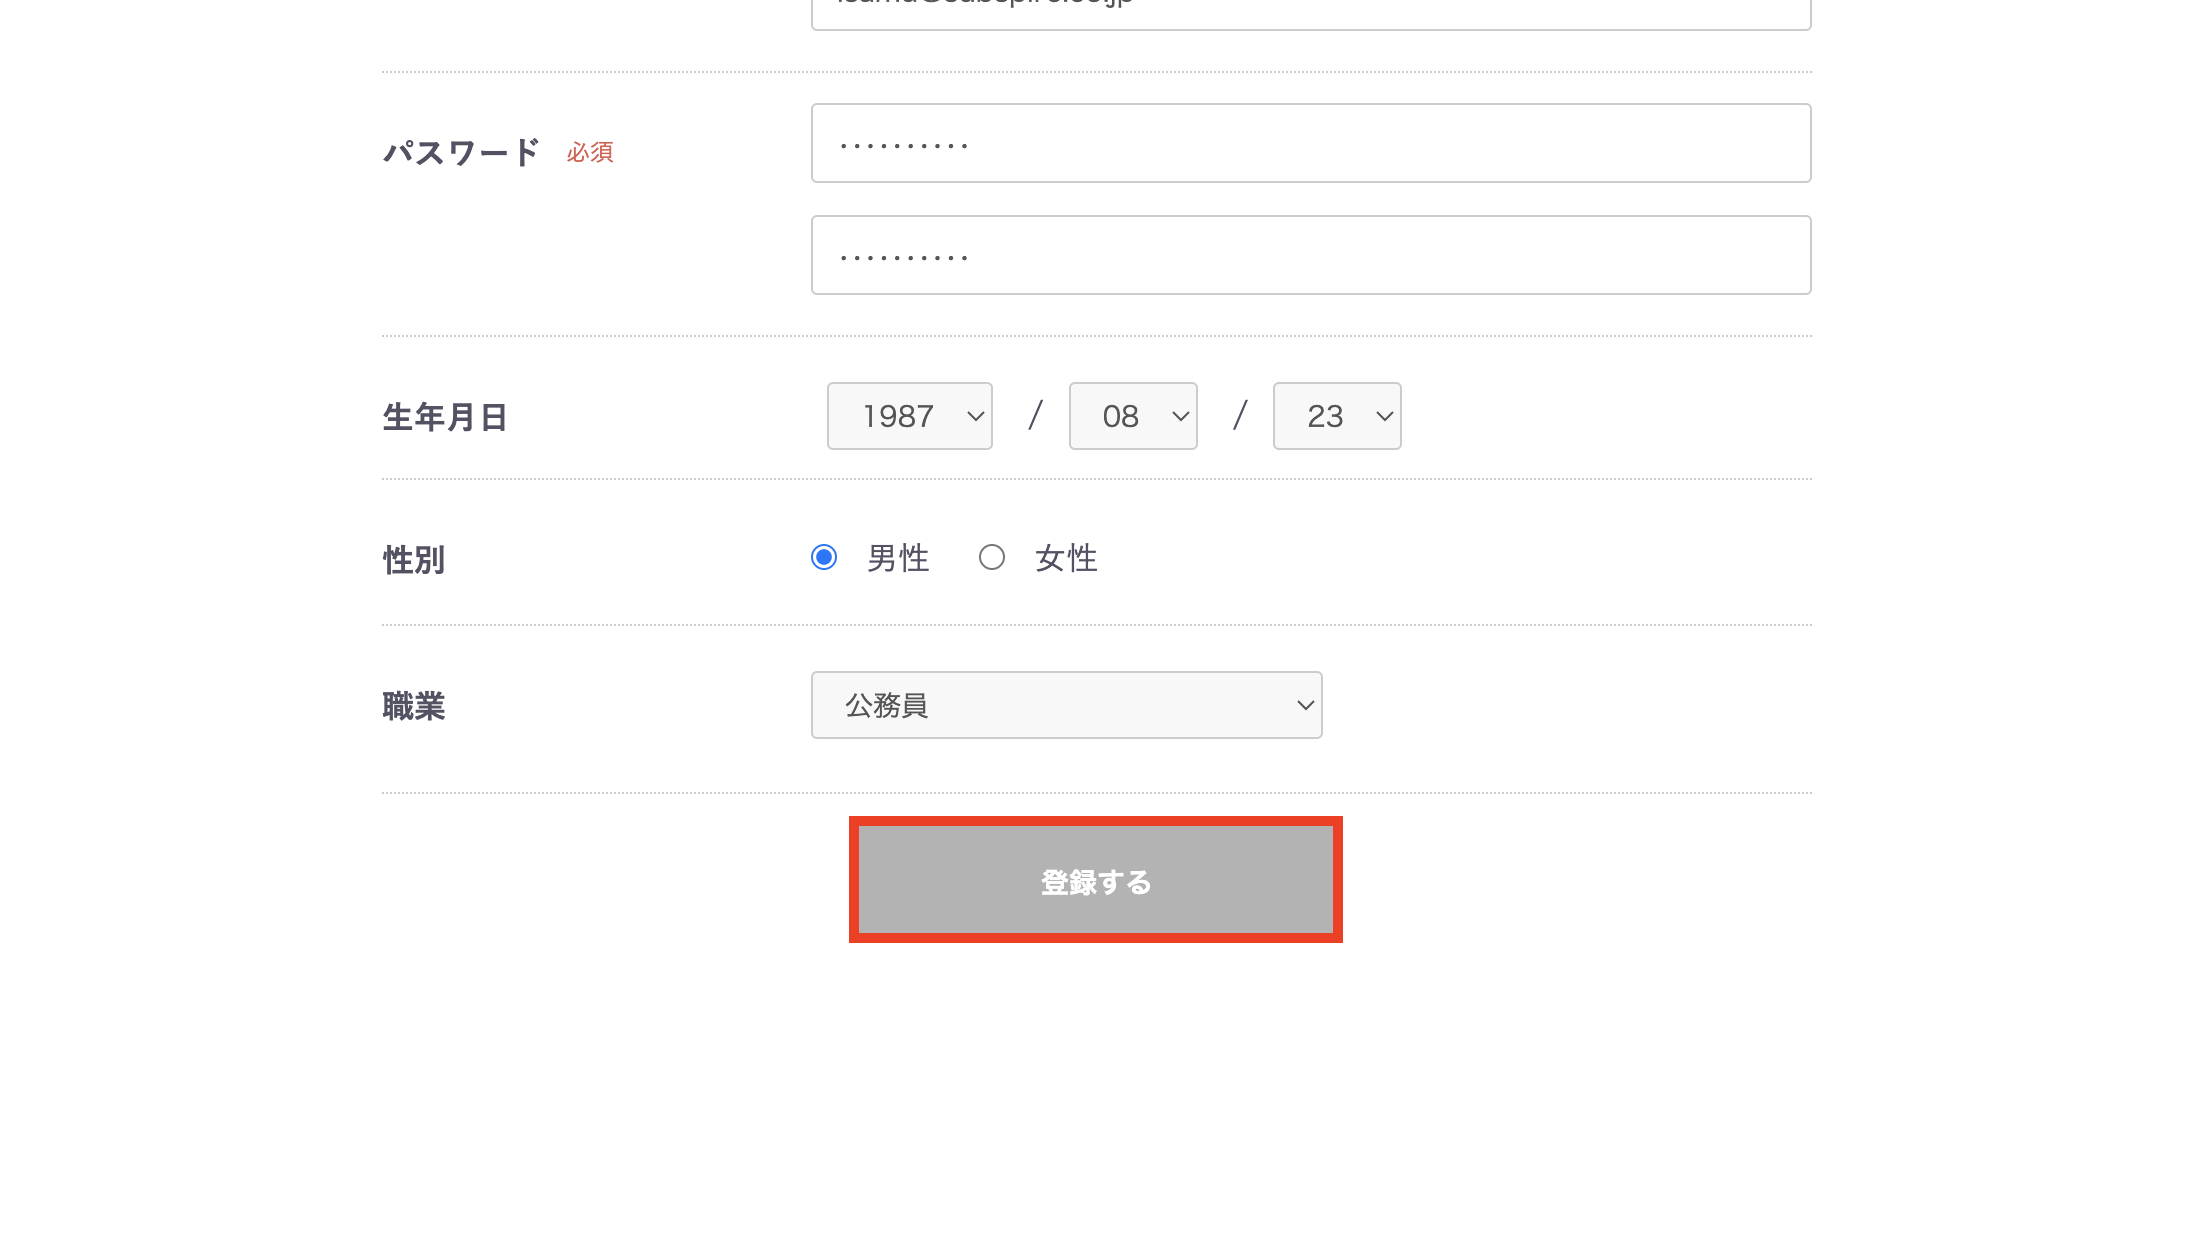
Task: Click the chevron arrow on month selector
Action: (1180, 416)
